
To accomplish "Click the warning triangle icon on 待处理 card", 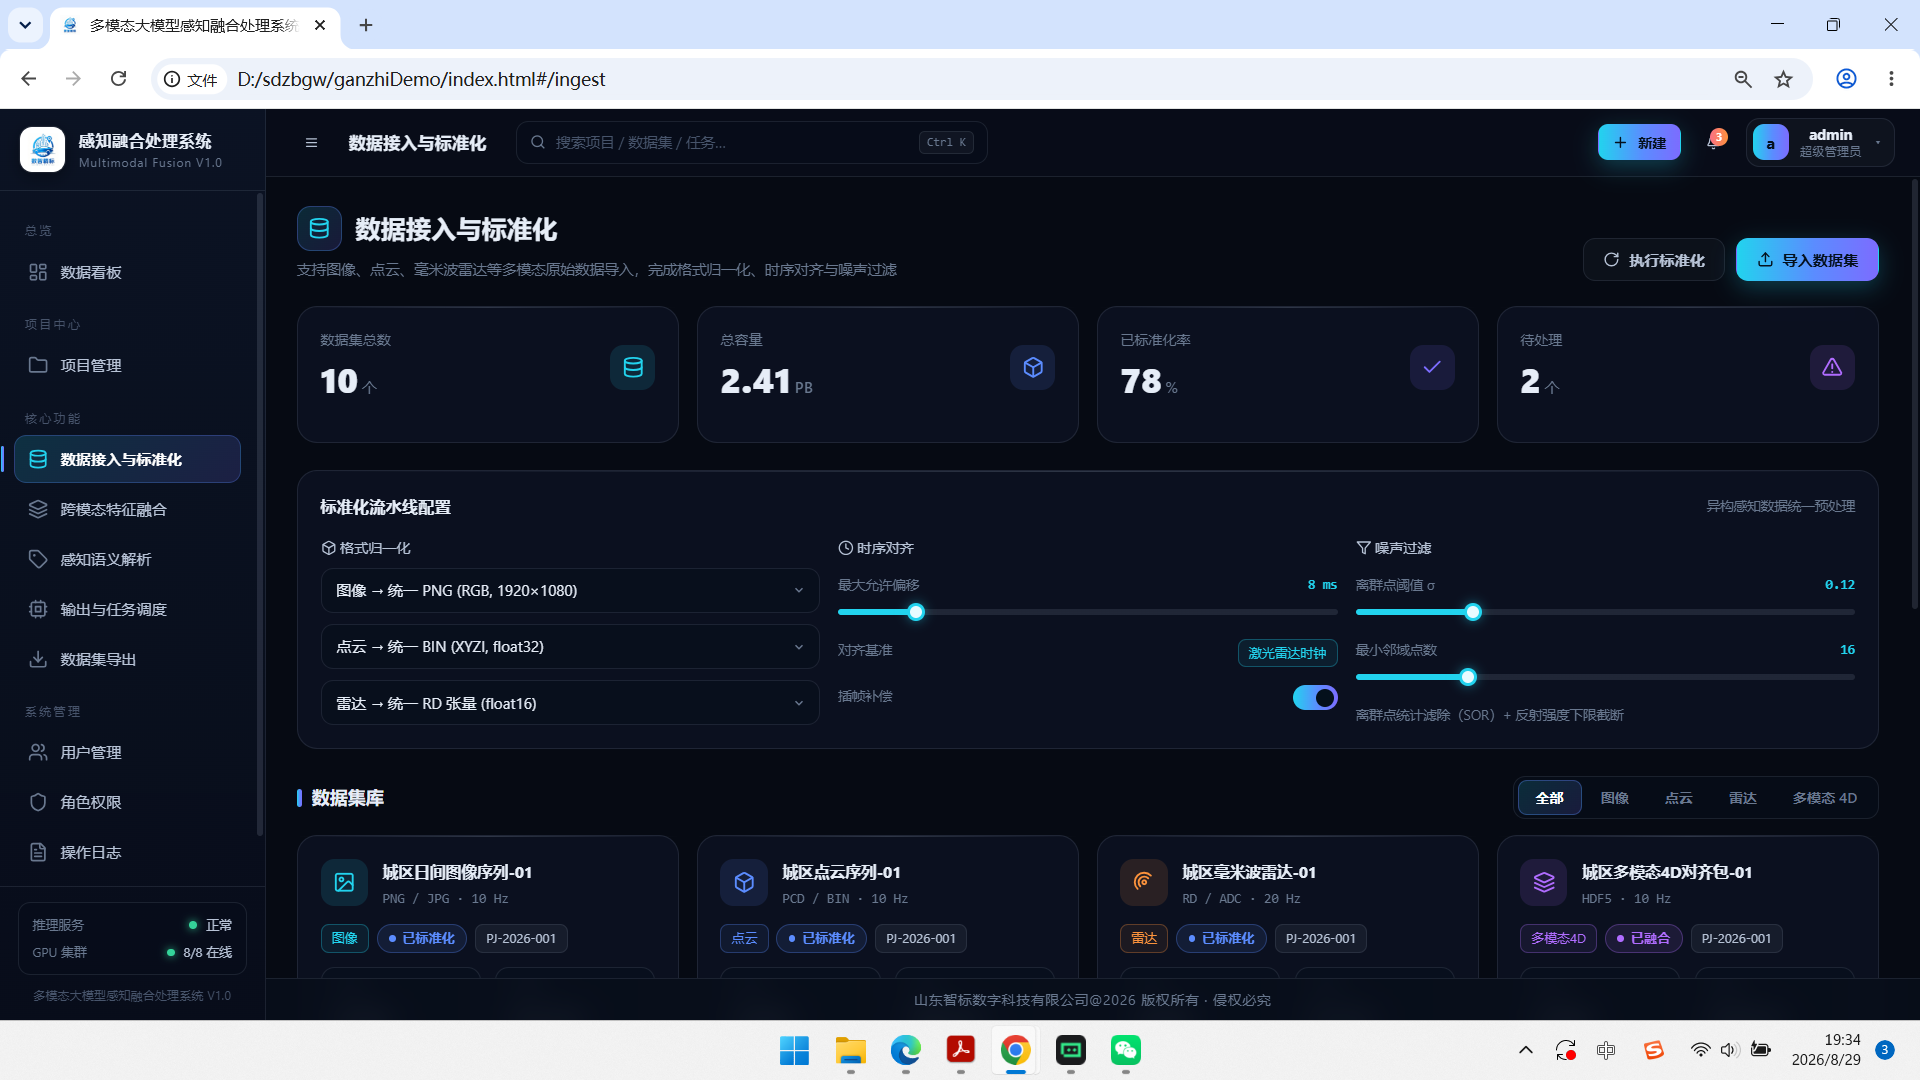I will pyautogui.click(x=1832, y=368).
